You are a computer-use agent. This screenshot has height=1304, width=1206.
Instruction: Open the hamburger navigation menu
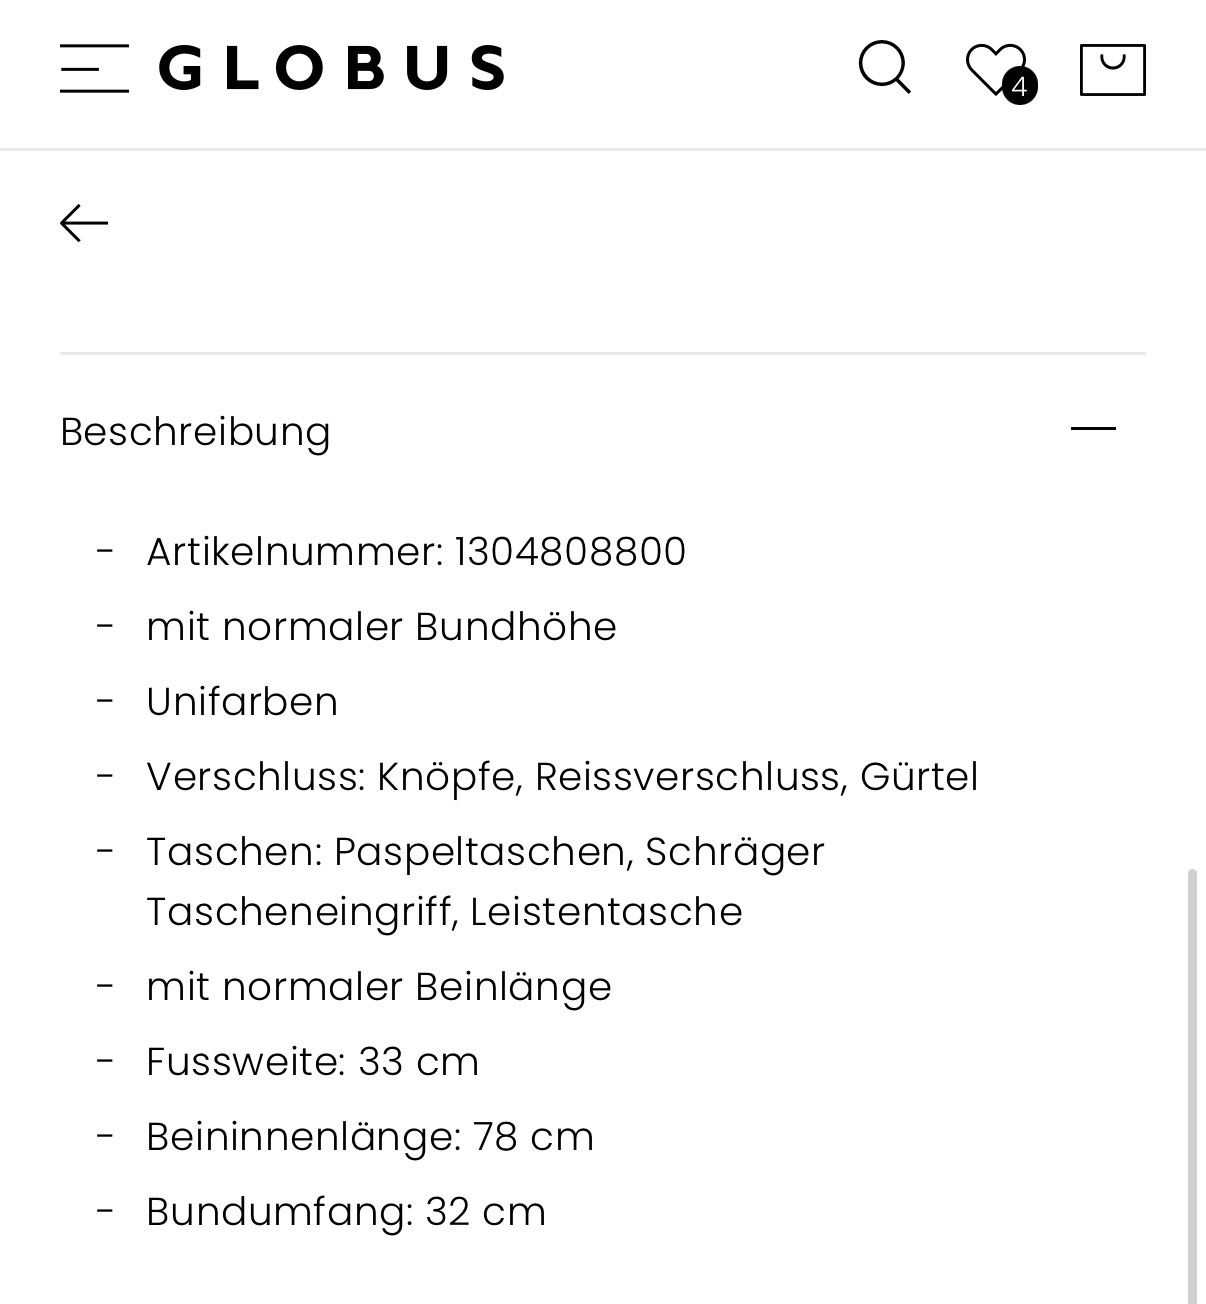94,69
